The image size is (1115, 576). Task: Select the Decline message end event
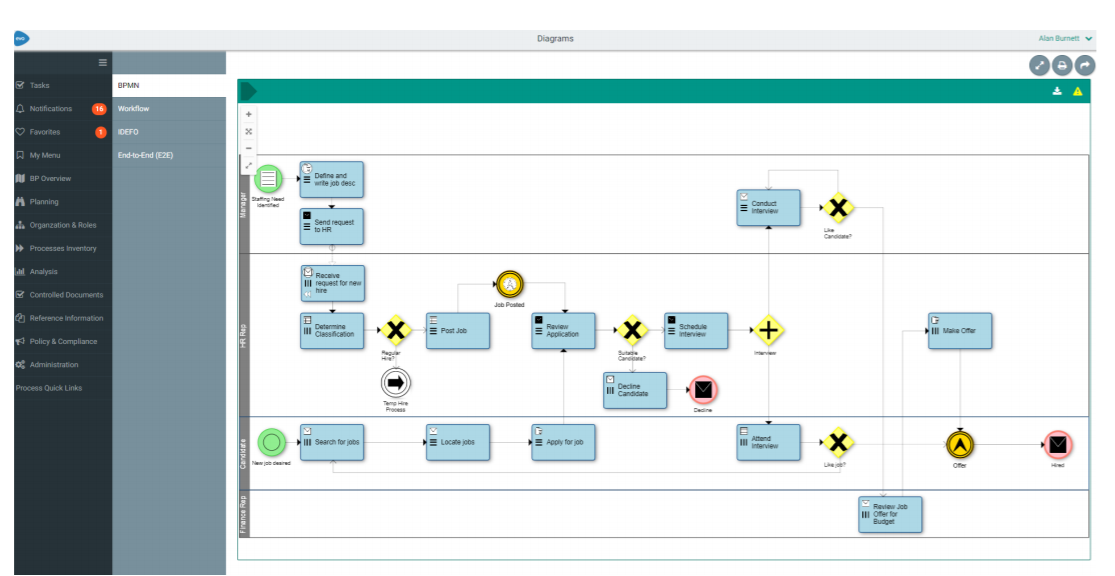click(x=703, y=390)
